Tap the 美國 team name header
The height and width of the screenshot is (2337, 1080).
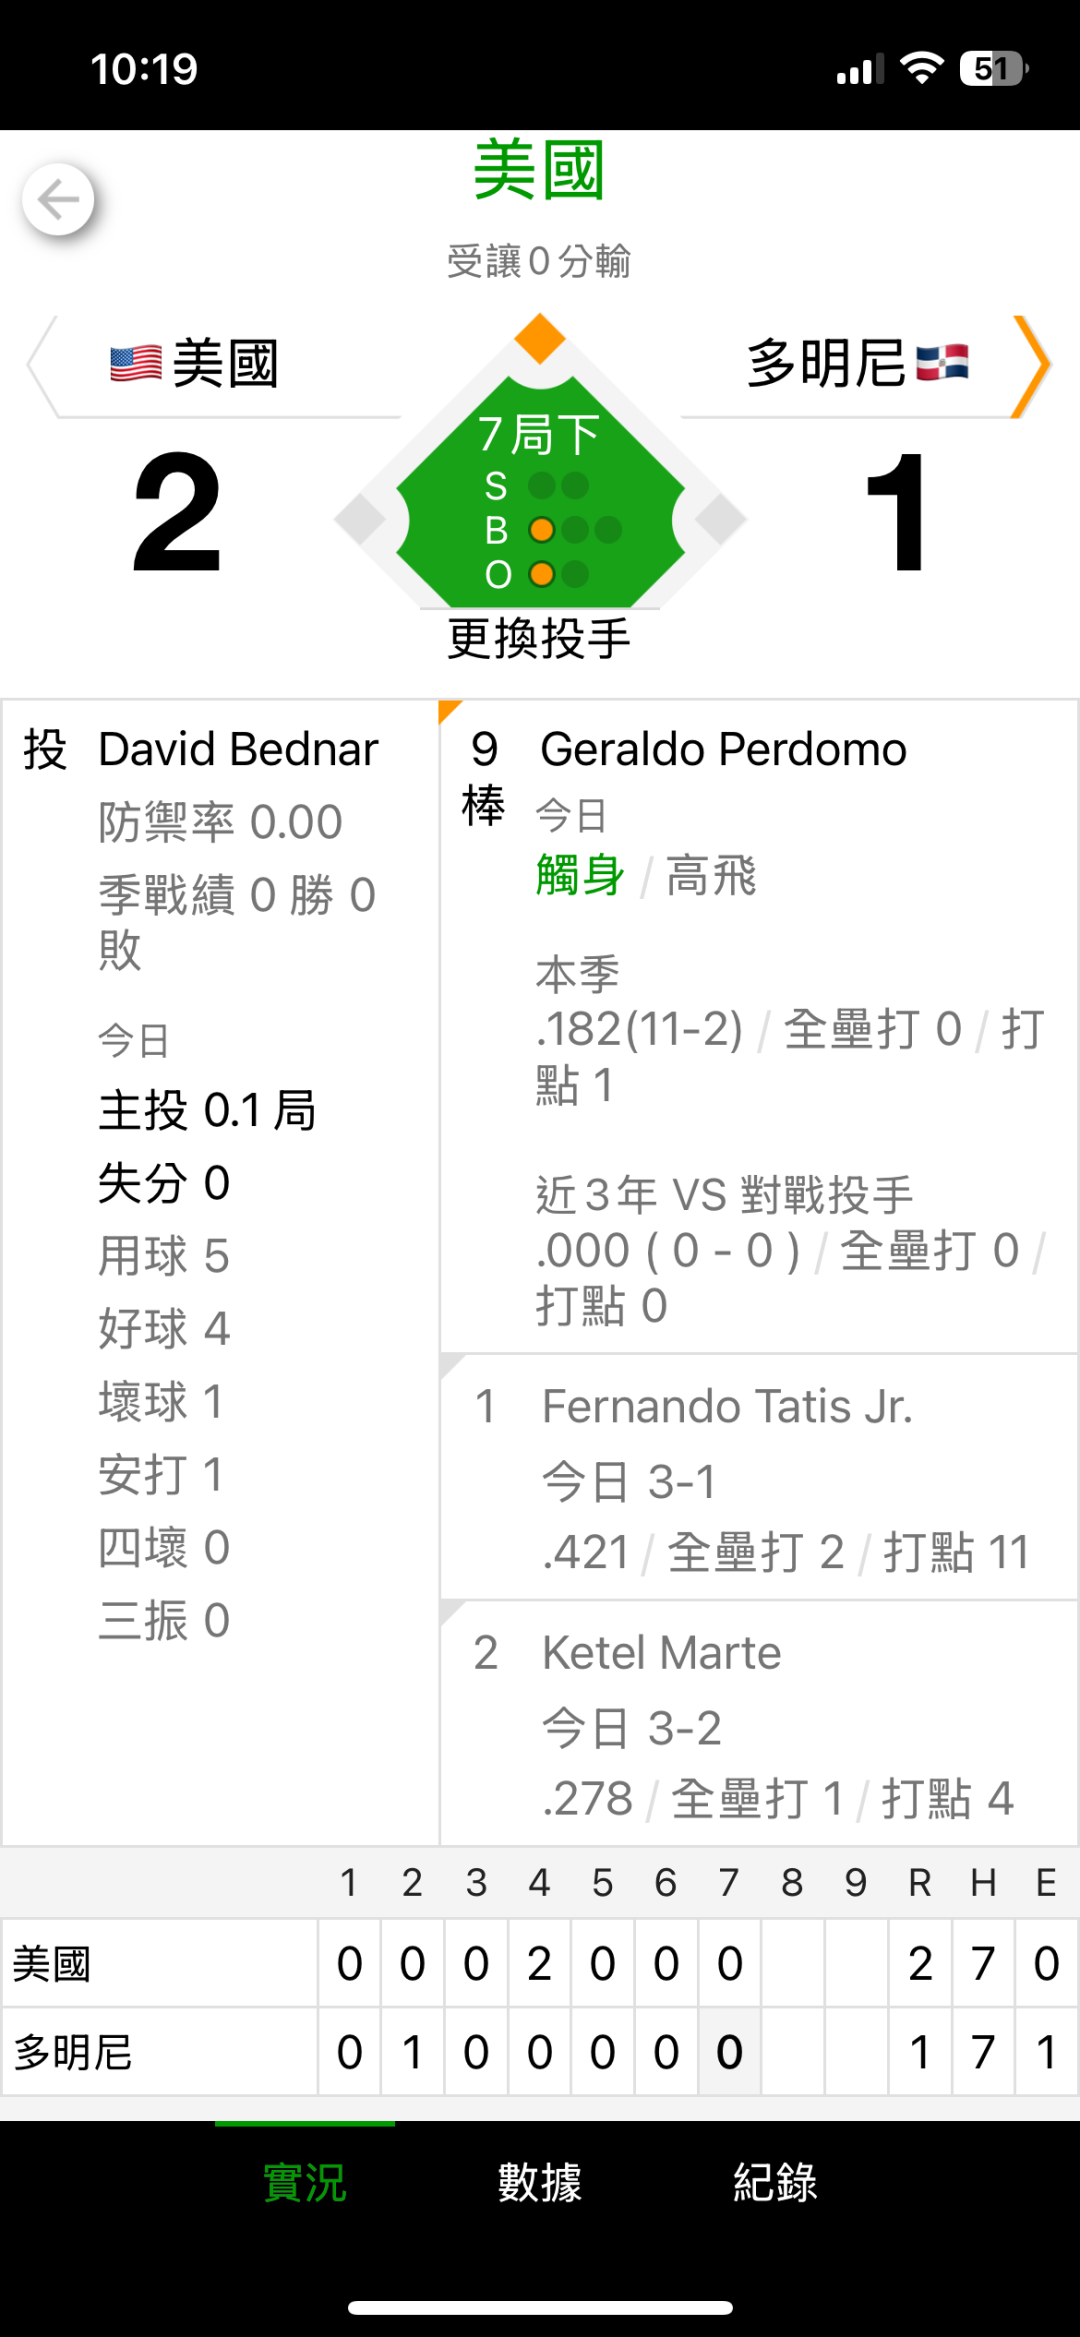point(225,363)
